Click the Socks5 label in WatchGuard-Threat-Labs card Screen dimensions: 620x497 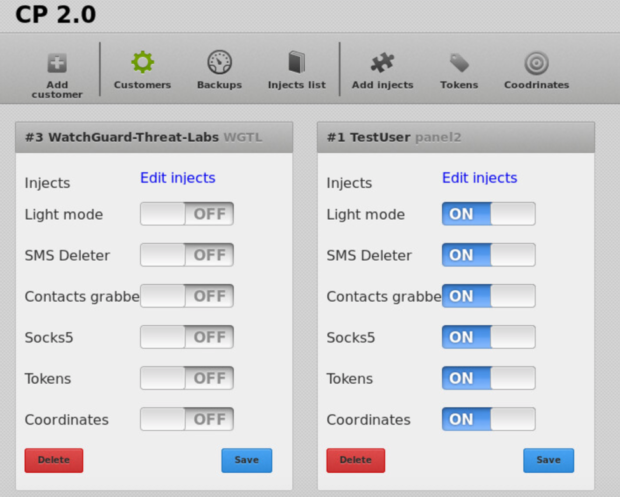point(49,338)
